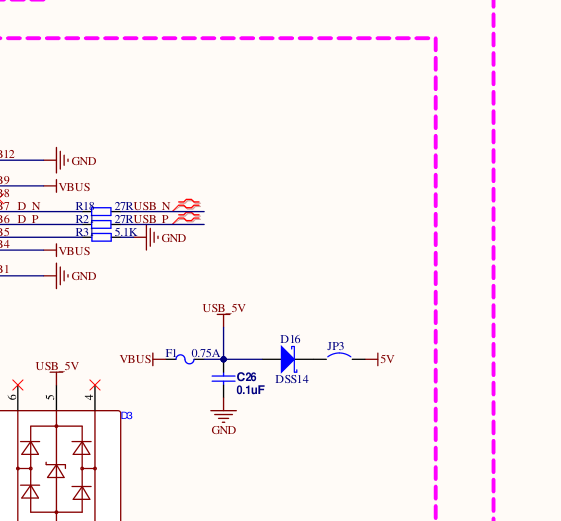Select the F1 designator label
The height and width of the screenshot is (521, 561).
coord(171,353)
